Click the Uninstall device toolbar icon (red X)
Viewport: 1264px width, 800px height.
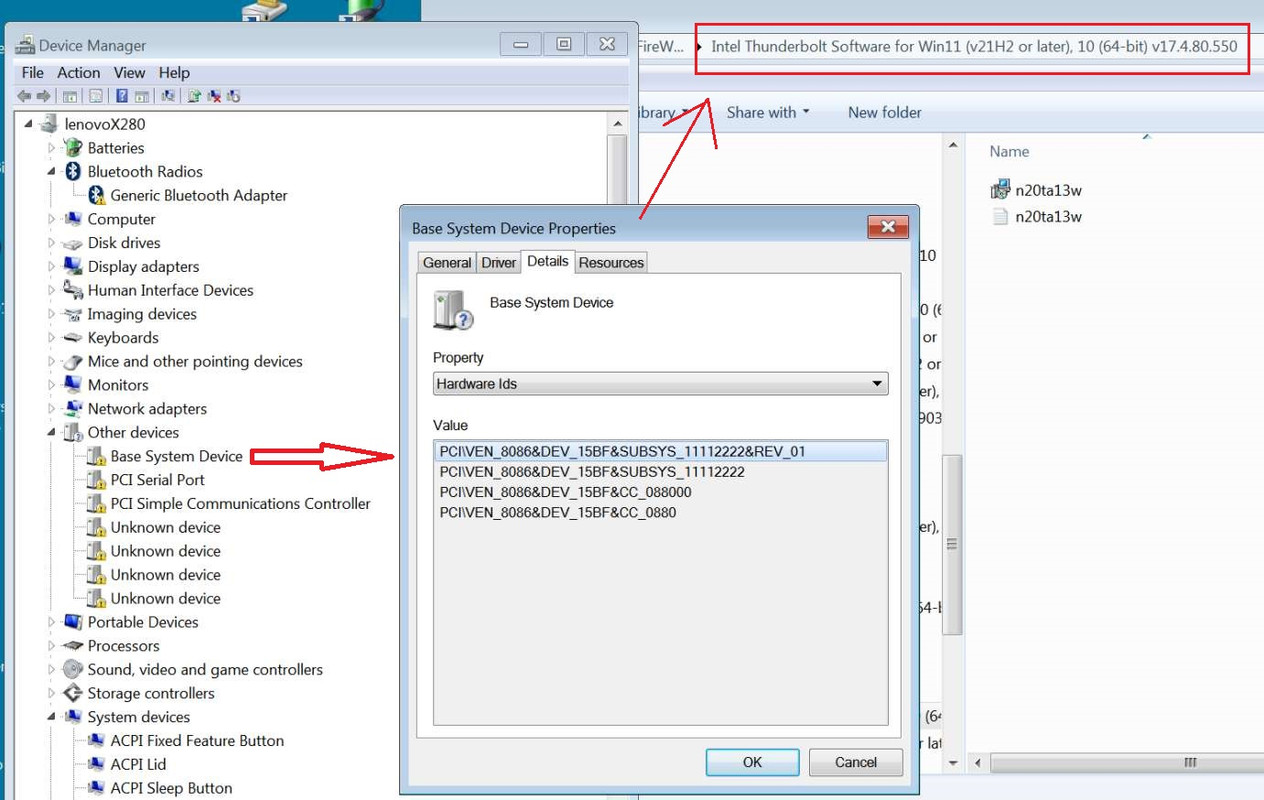(214, 96)
